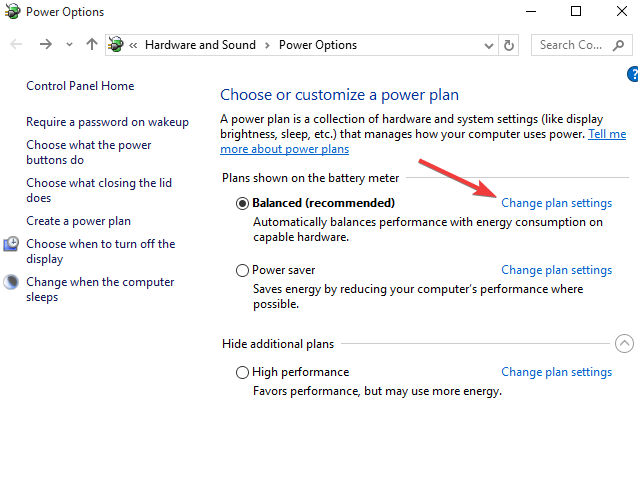Click the Power Options icon in the address bar
Screen dimensions: 638x493
(x=118, y=45)
